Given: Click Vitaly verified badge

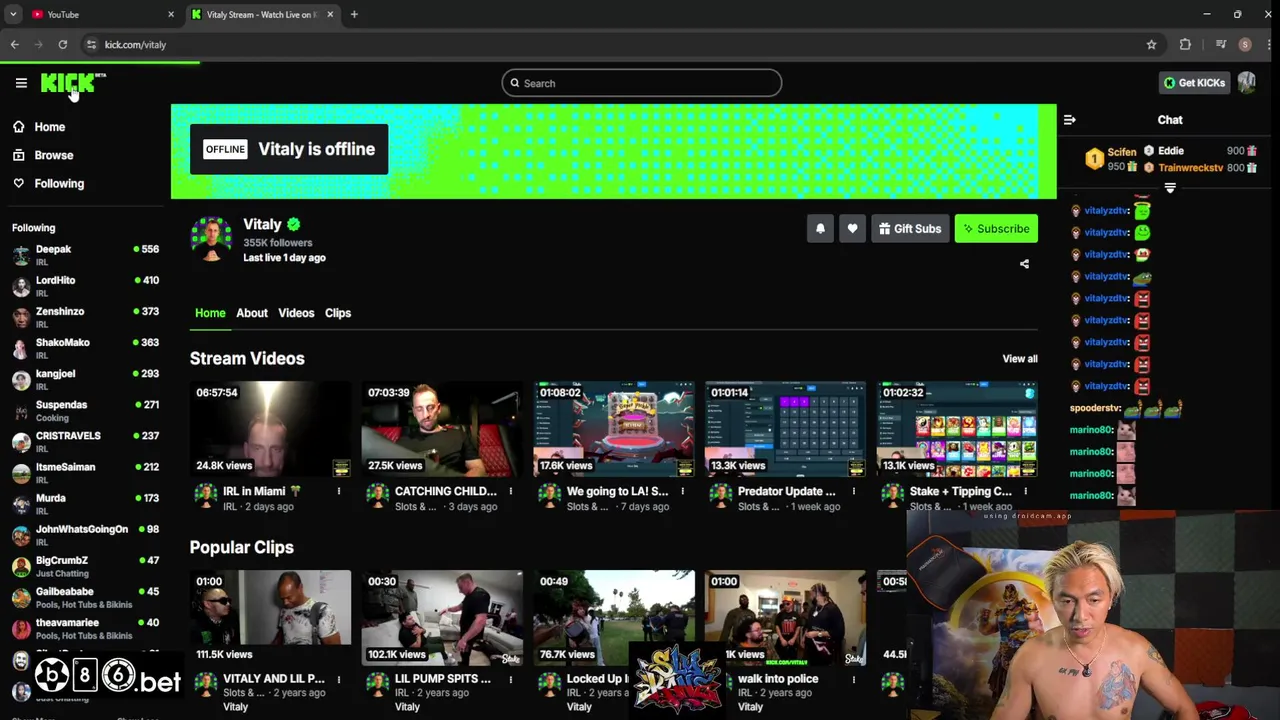Looking at the screenshot, I should (x=293, y=225).
